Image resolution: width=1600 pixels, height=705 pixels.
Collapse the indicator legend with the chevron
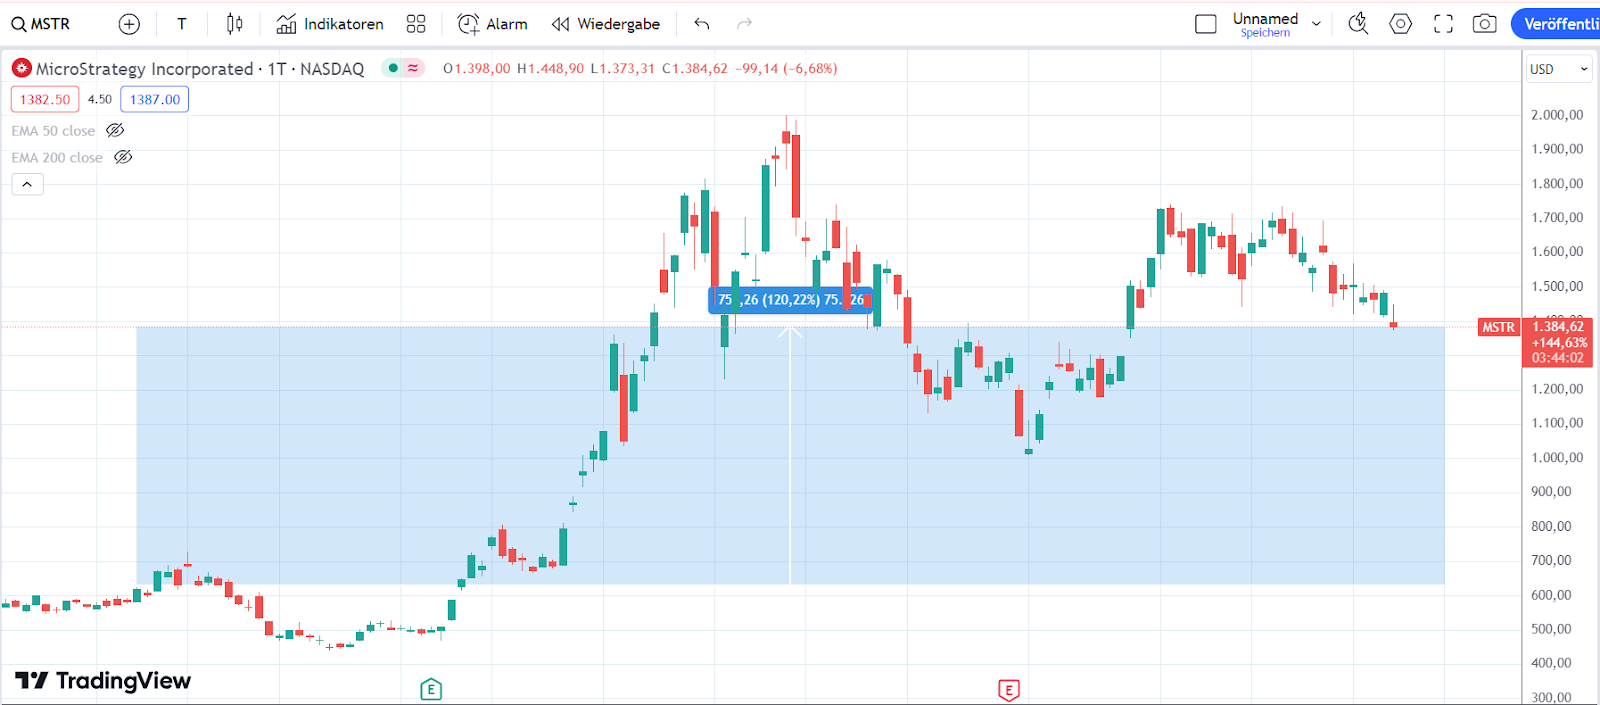coord(27,184)
